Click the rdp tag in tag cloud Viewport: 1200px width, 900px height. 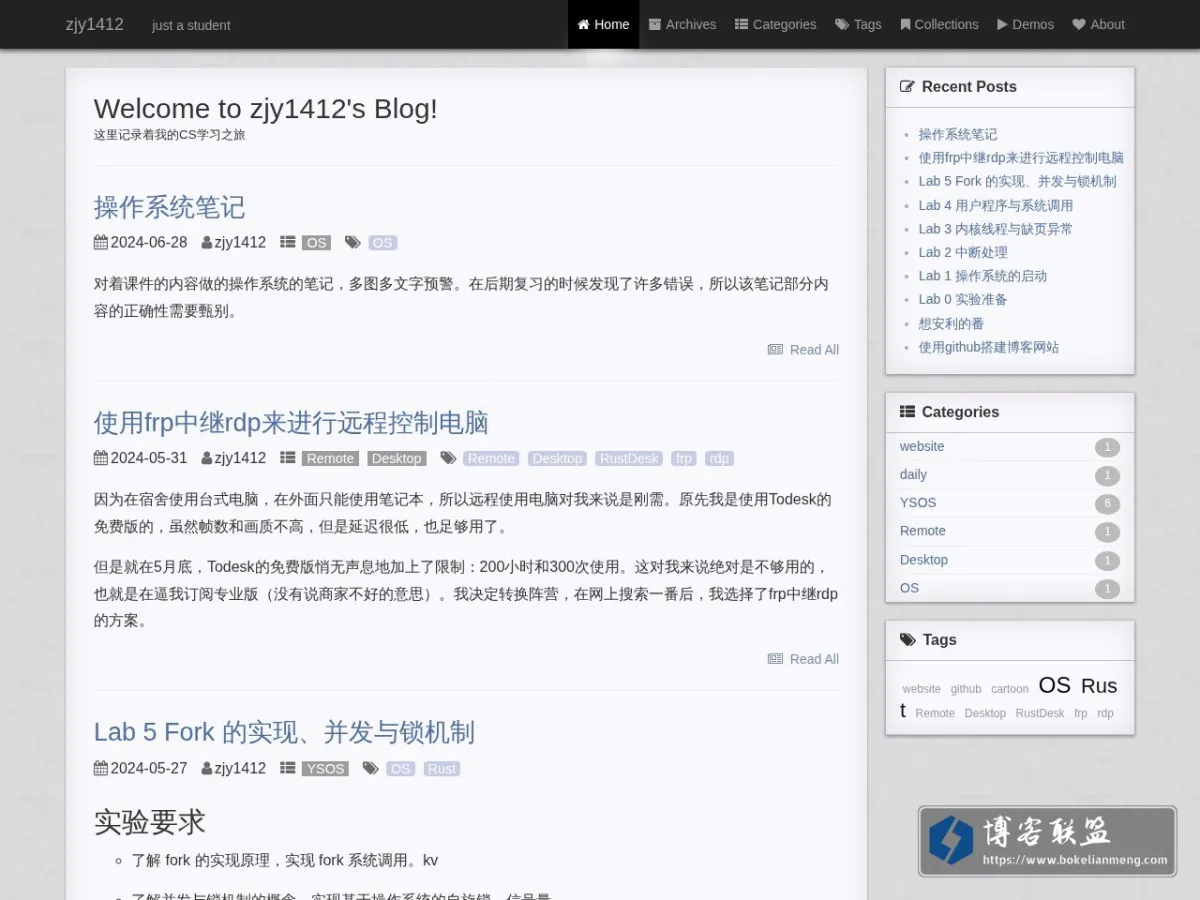(1105, 713)
